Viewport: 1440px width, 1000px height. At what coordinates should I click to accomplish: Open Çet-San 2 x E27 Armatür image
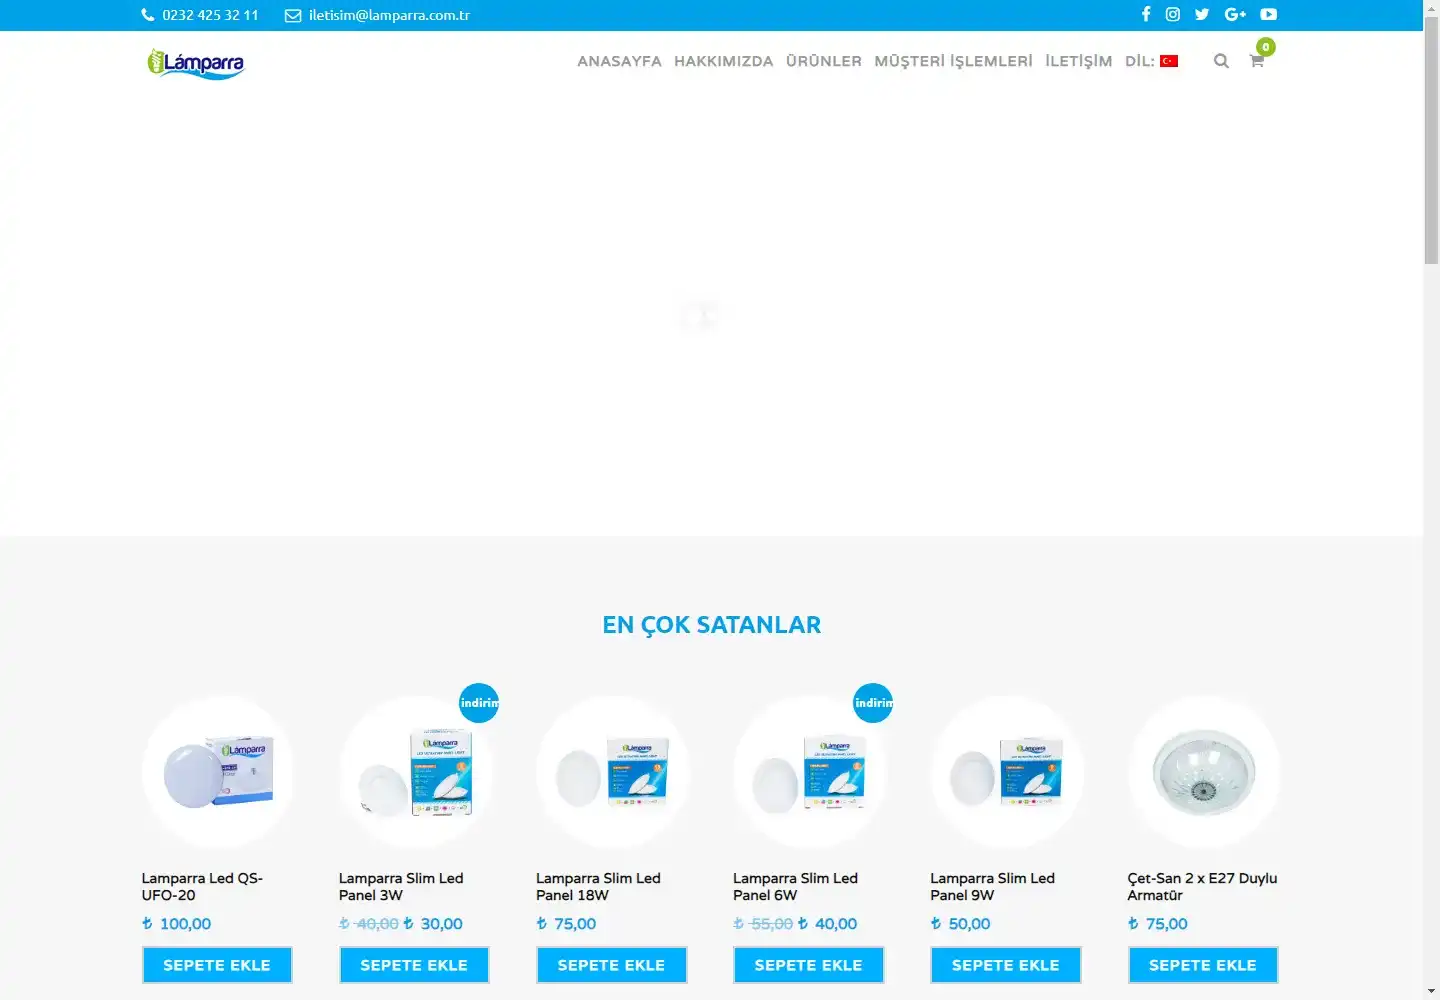coord(1203,773)
